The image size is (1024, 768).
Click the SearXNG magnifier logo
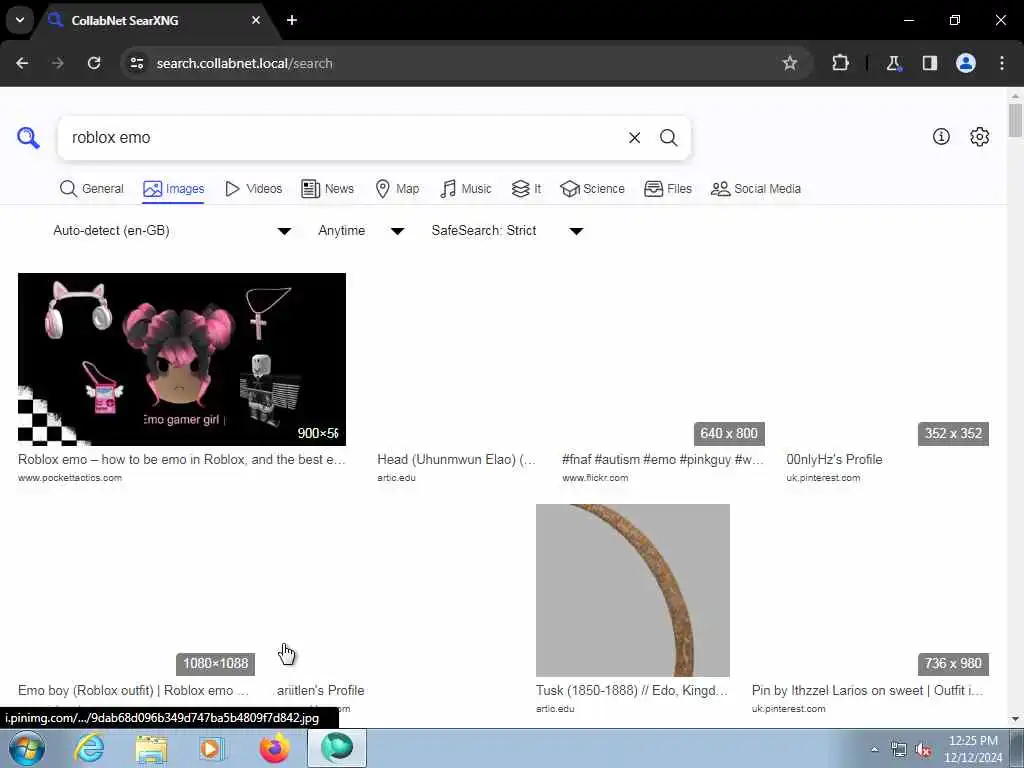point(28,138)
